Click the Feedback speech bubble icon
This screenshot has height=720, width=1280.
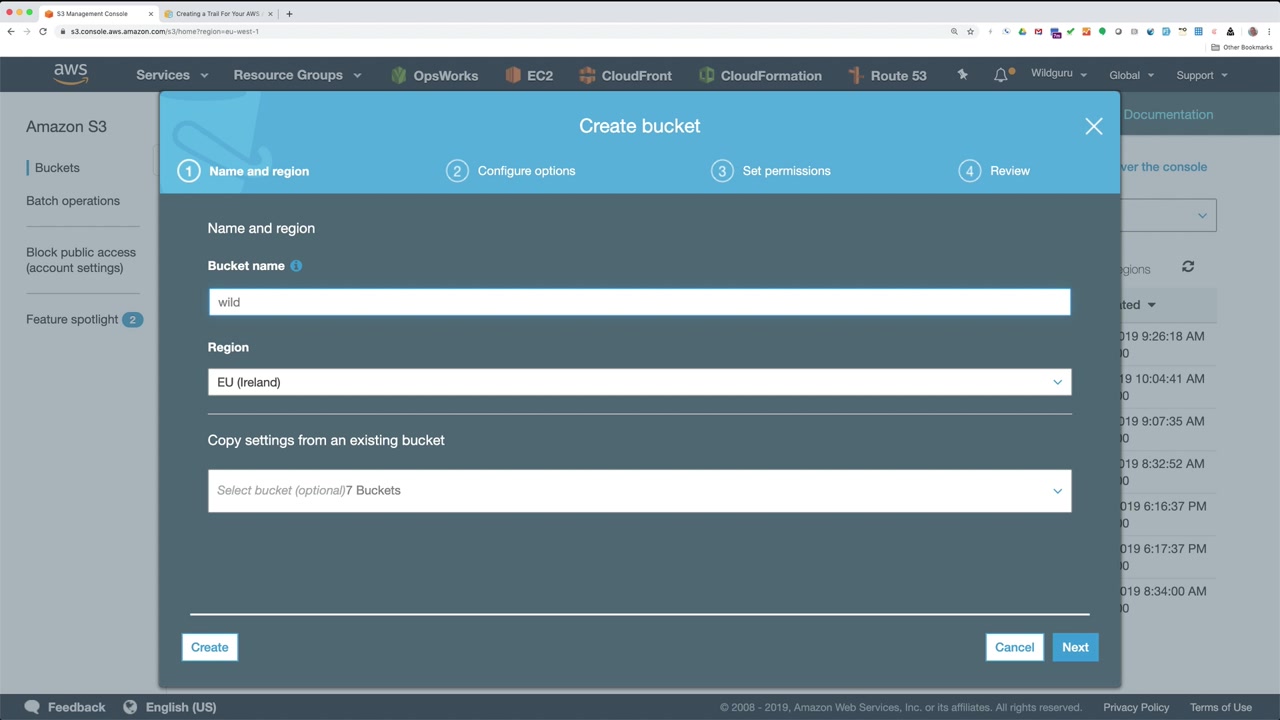(x=32, y=707)
